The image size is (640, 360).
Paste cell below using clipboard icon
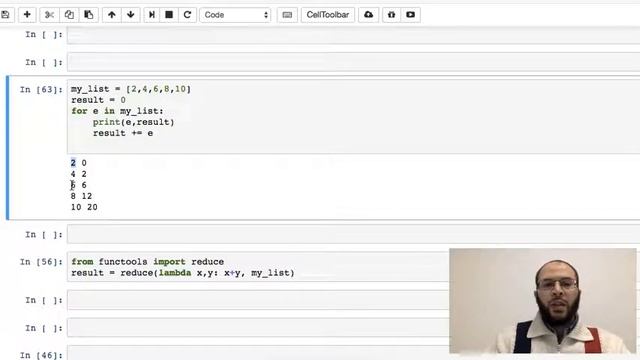(89, 15)
